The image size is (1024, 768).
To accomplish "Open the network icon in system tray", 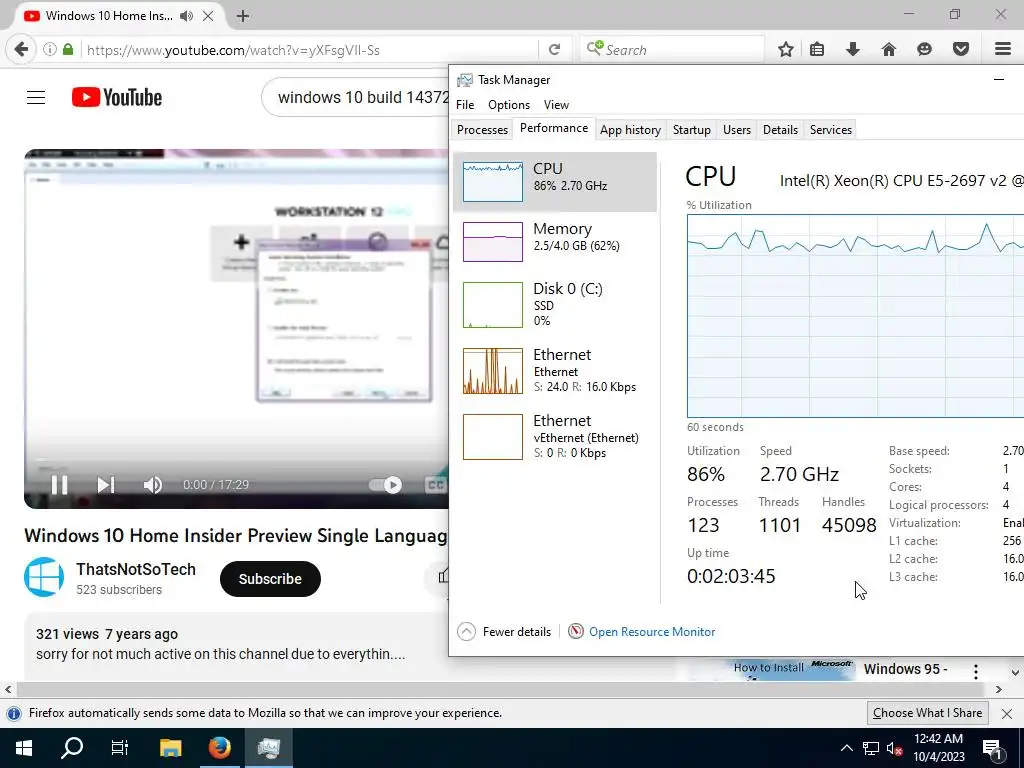I will pyautogui.click(x=871, y=748).
